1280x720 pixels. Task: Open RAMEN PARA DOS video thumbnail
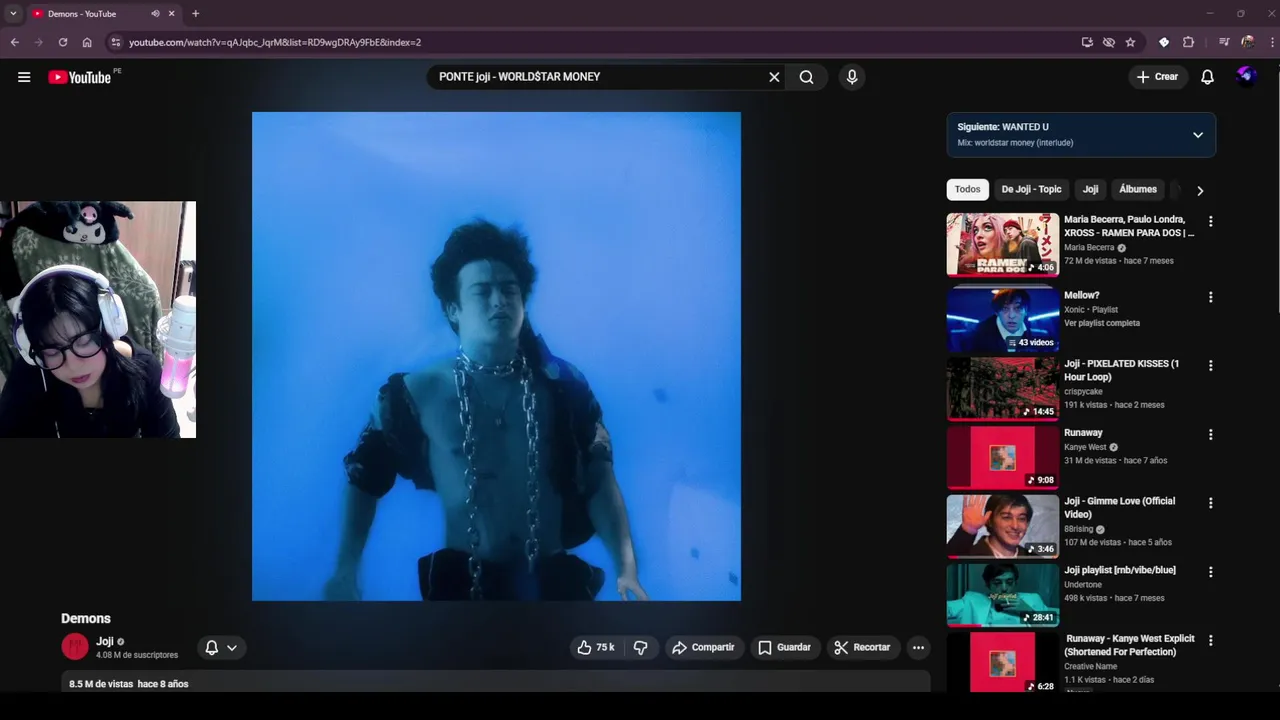(x=1002, y=244)
